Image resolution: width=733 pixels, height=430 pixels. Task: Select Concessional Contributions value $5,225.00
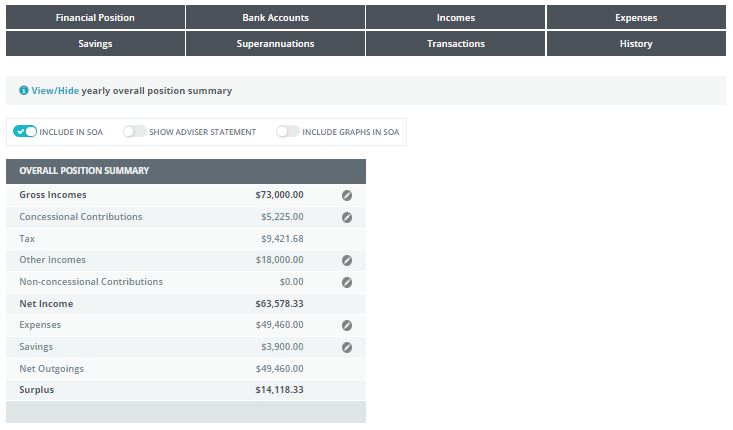[282, 217]
